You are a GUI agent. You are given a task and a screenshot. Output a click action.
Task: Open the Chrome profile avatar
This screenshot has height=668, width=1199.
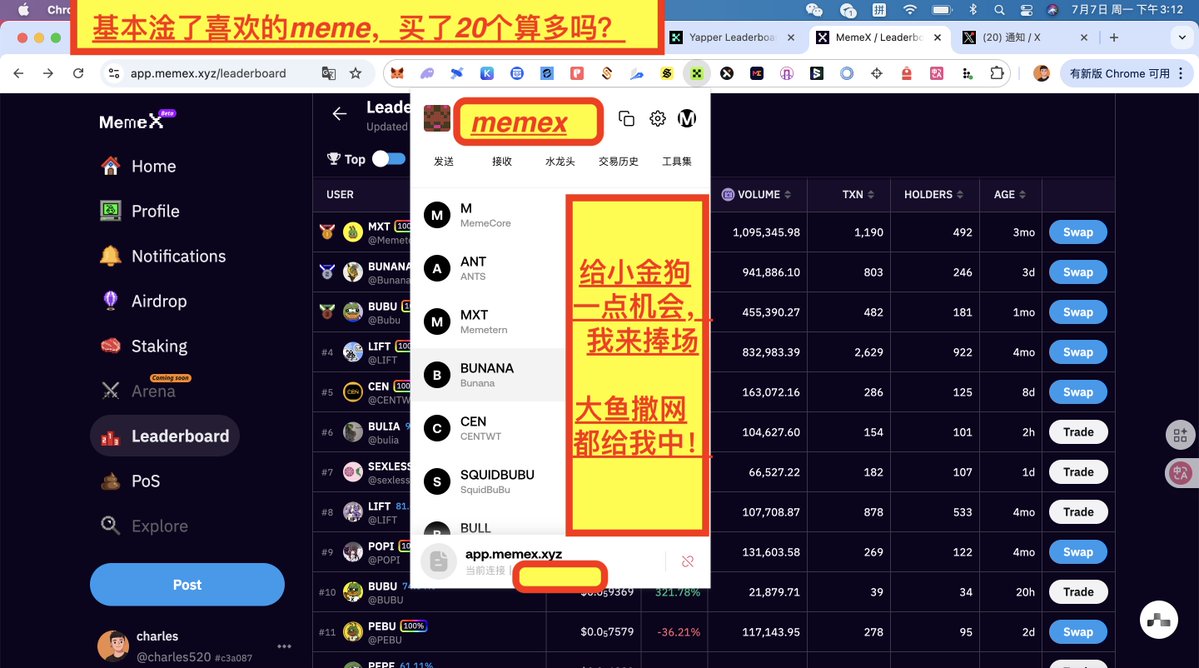(x=1041, y=73)
